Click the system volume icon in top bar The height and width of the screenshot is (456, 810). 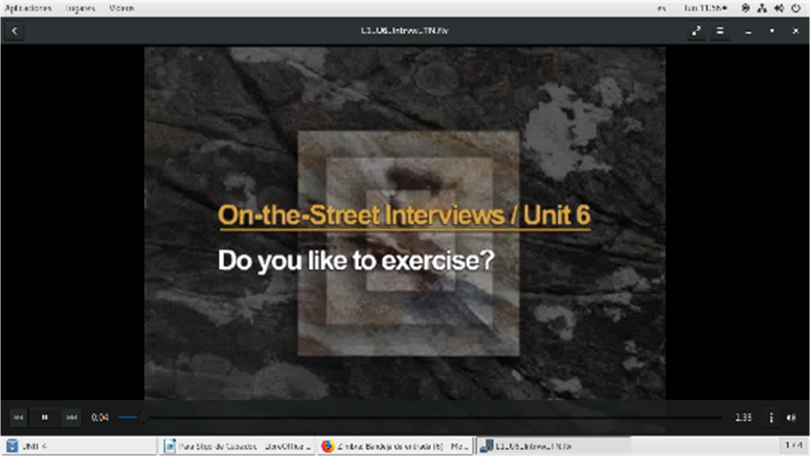[x=778, y=8]
